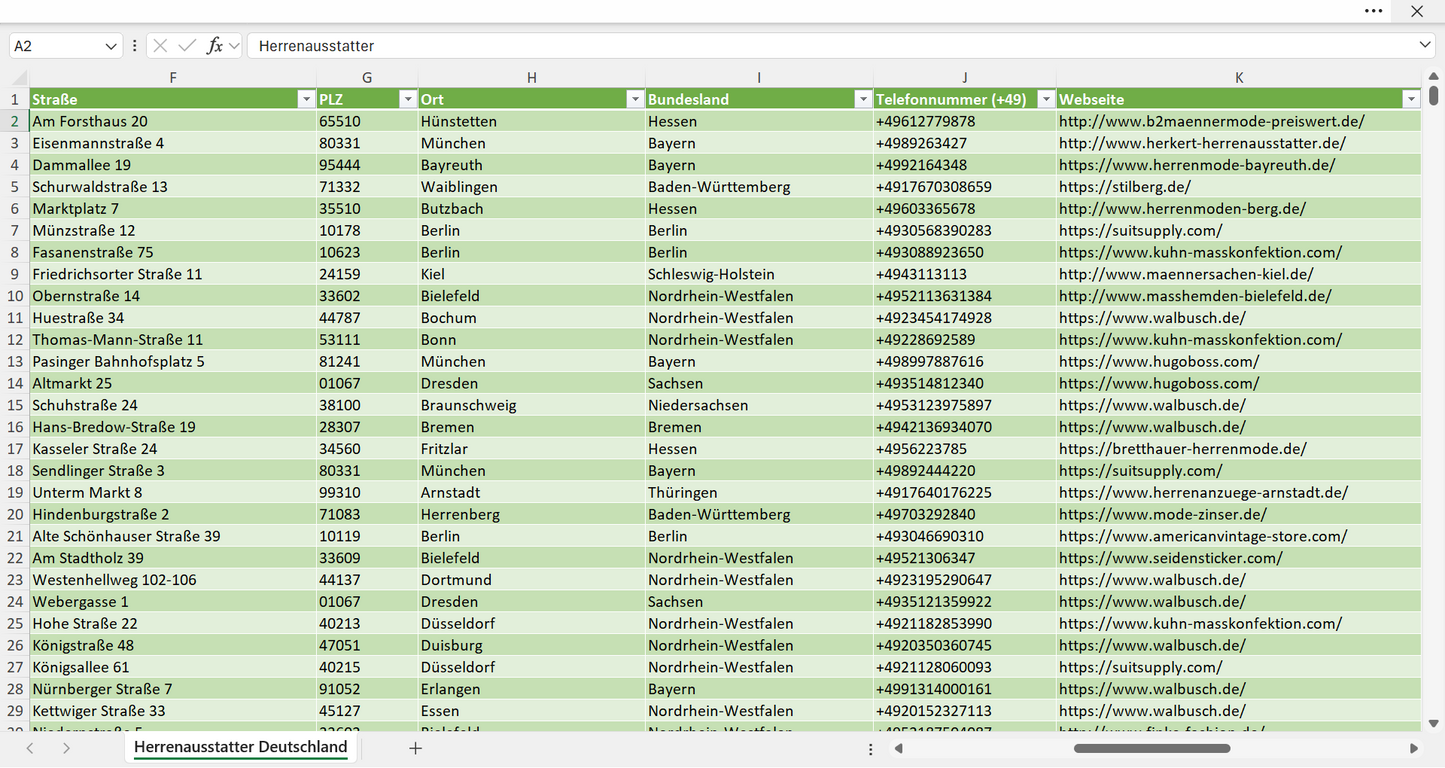Click the sheet tab bar options dots

coord(870,748)
